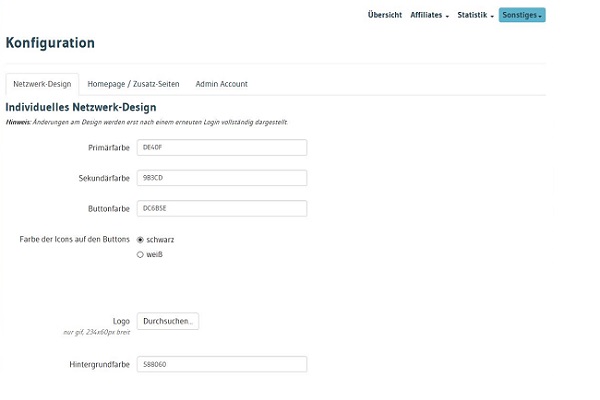Click the Konfiguration page heading

[50, 43]
